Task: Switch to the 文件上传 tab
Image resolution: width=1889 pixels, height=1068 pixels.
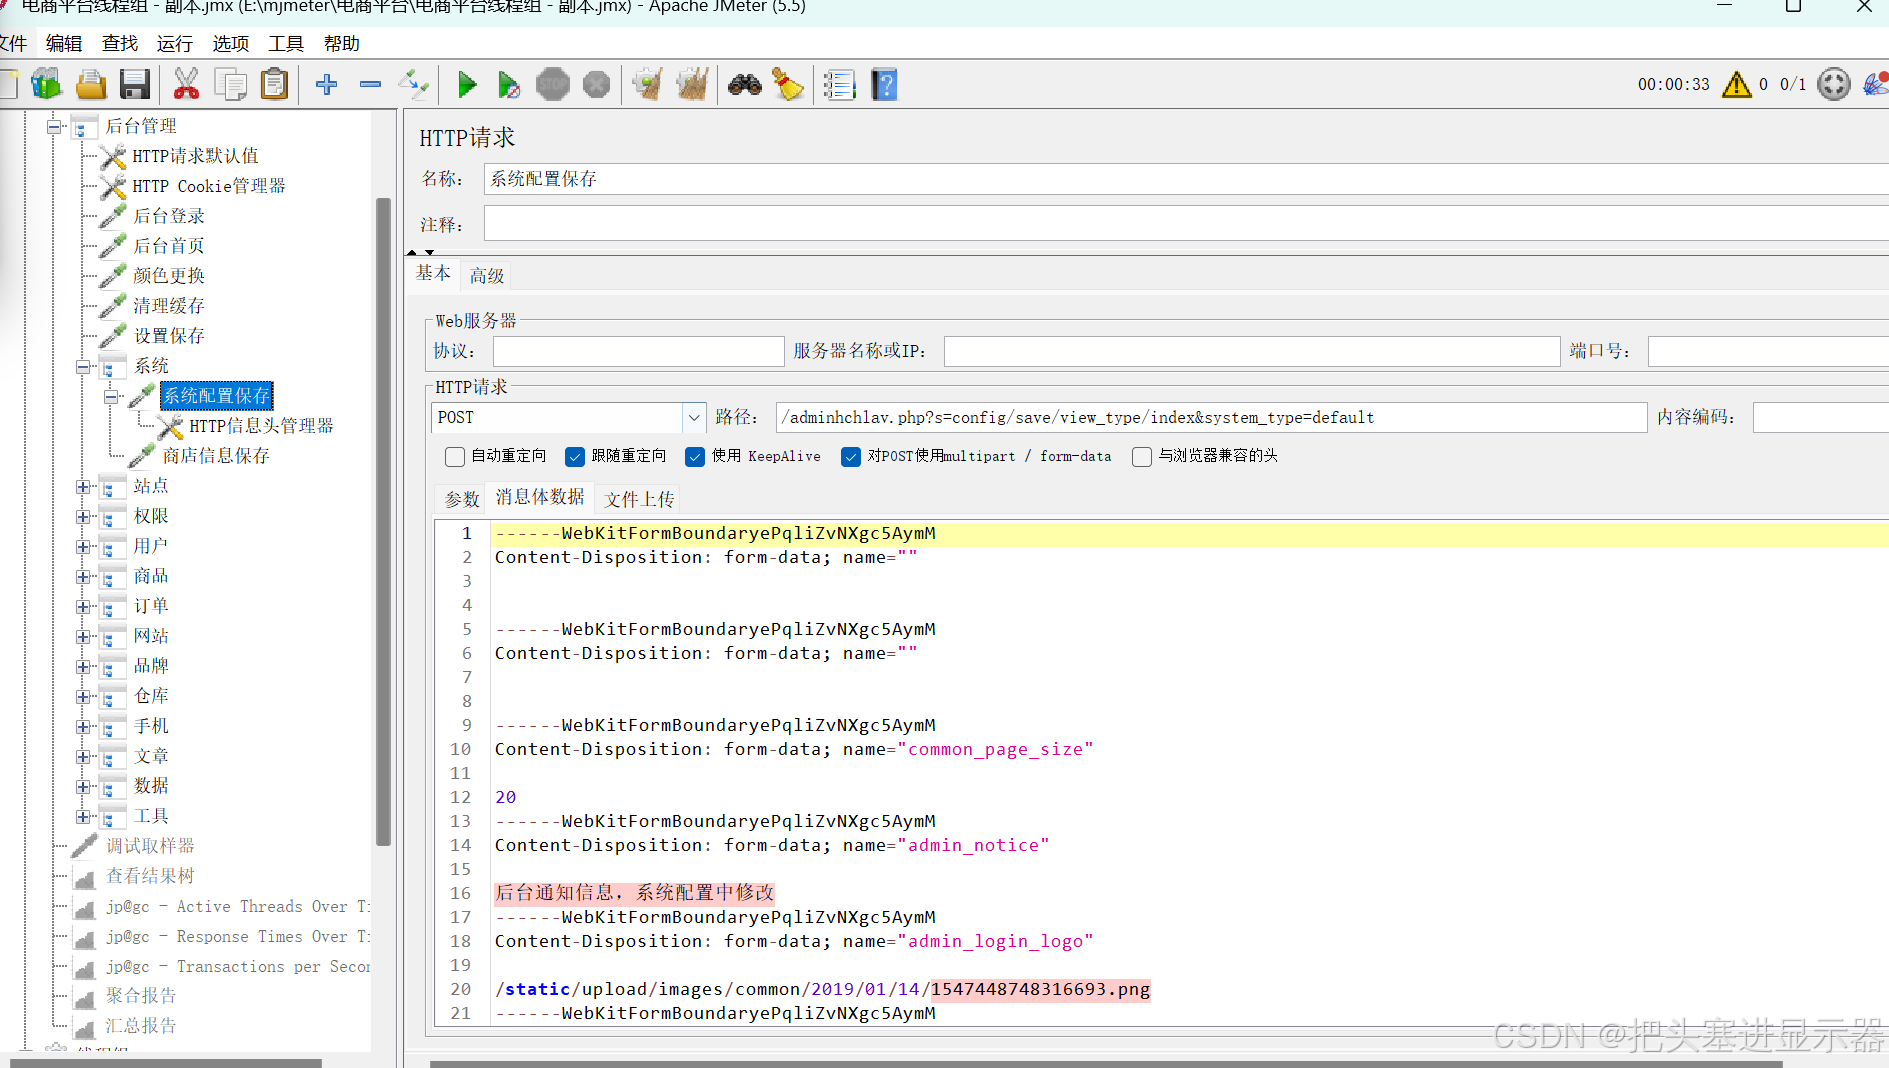Action: pyautogui.click(x=639, y=499)
